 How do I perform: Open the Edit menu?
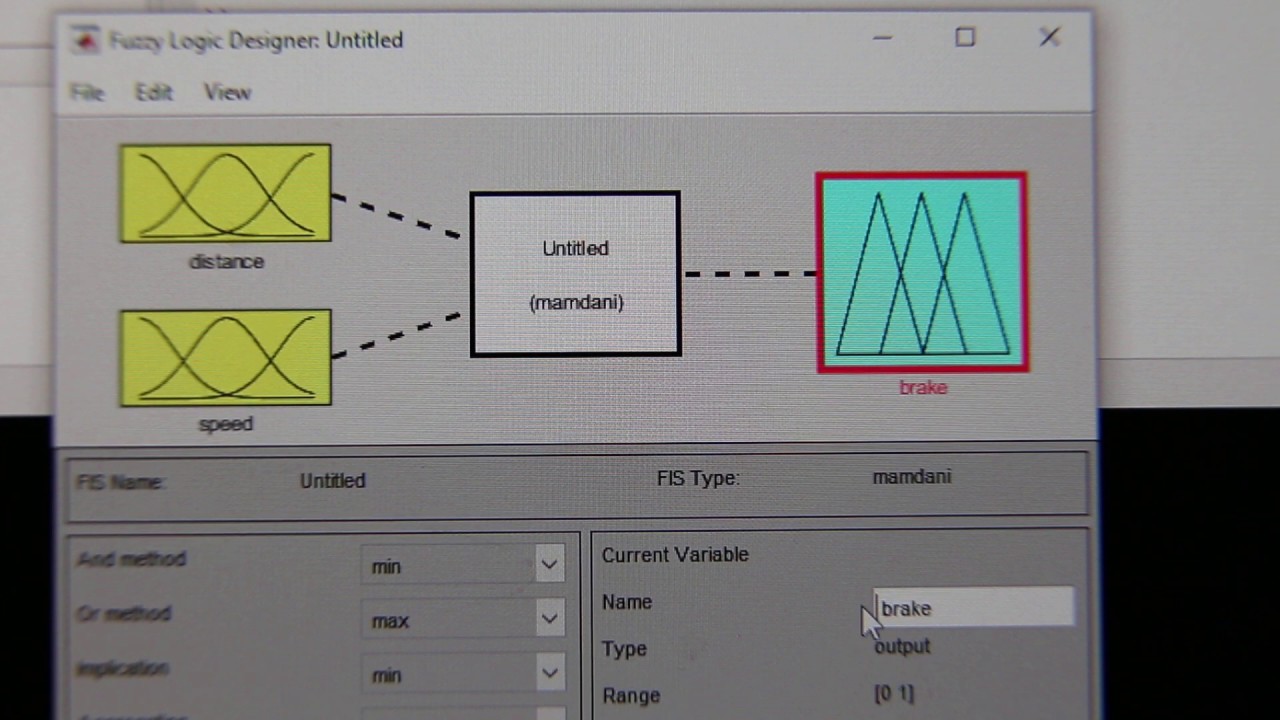[x=154, y=92]
